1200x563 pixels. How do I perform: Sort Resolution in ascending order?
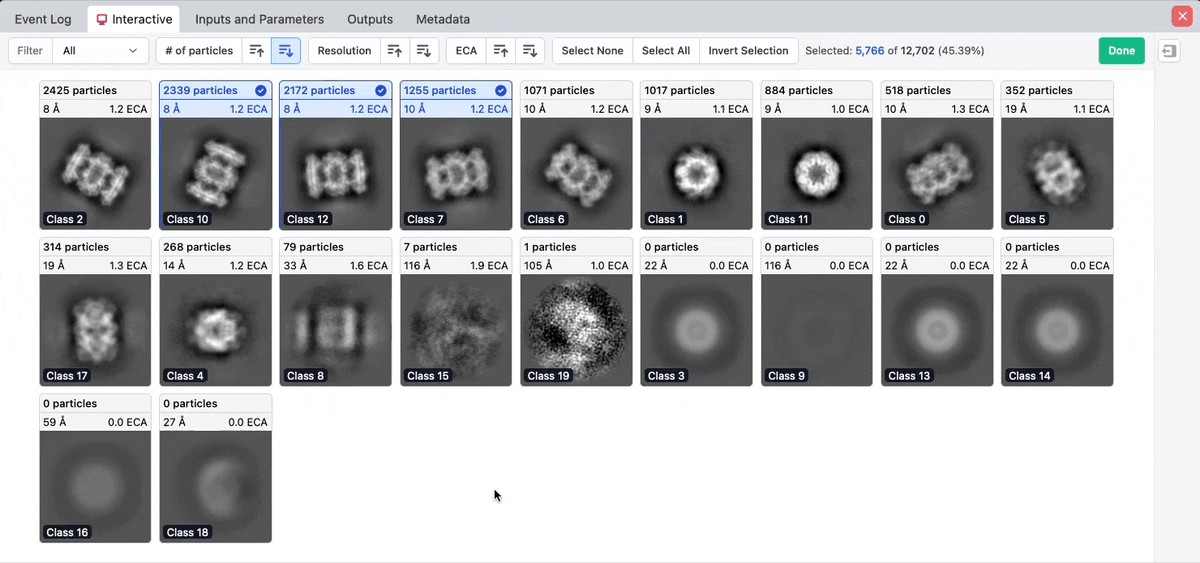click(395, 51)
